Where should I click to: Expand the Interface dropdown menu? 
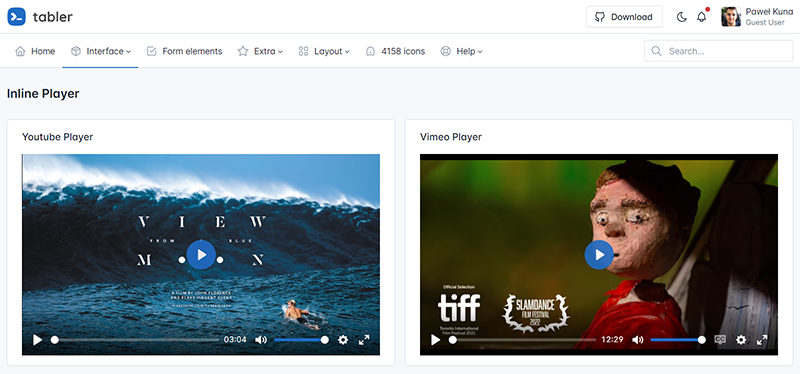tap(101, 51)
